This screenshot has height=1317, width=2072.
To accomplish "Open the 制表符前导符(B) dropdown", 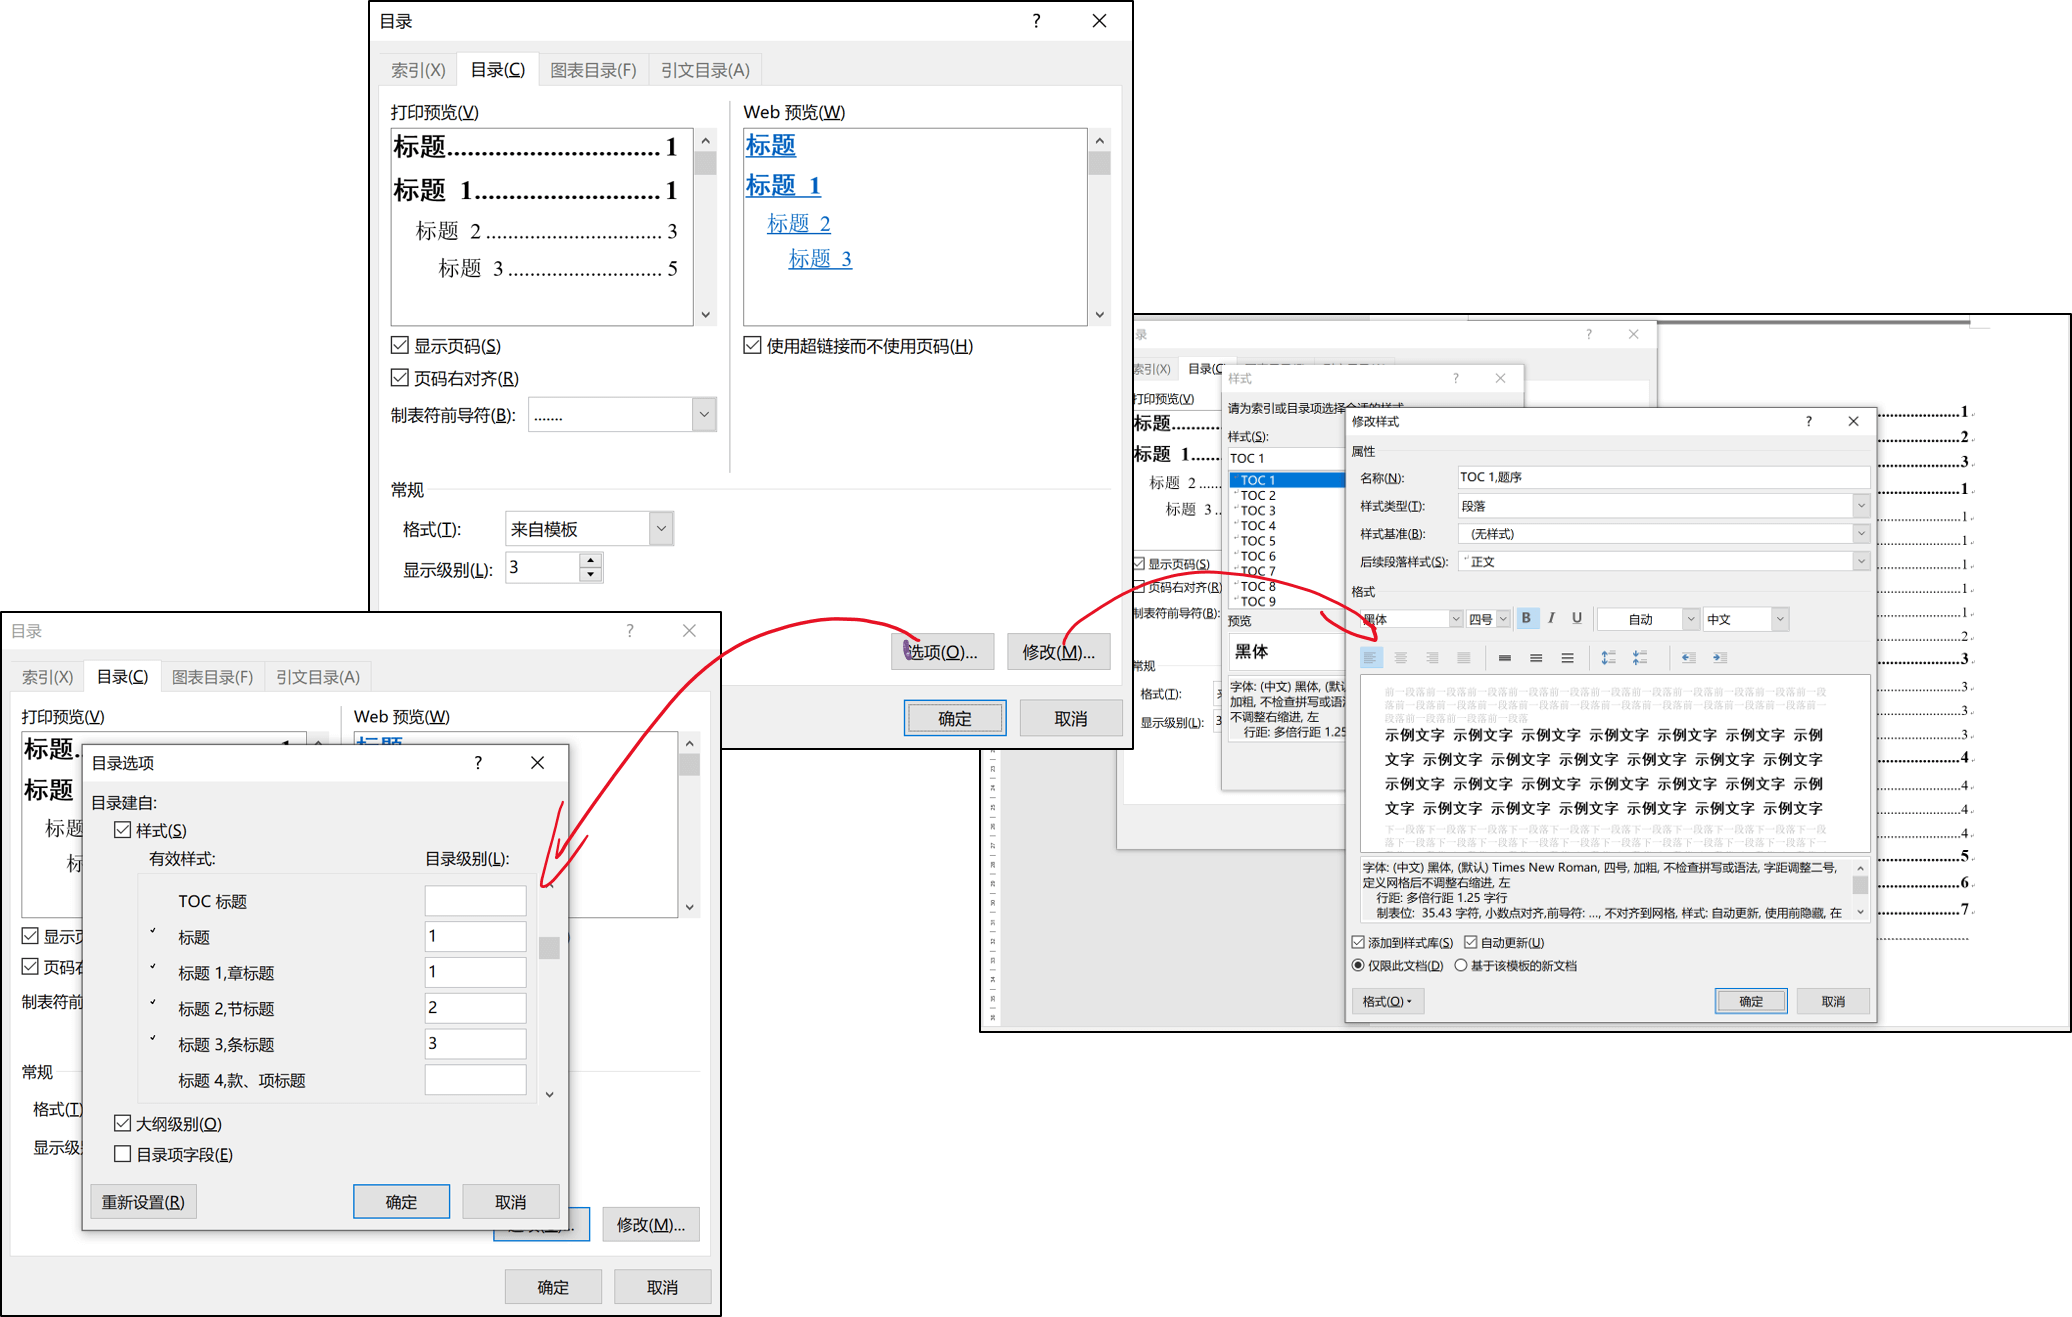I will pos(704,414).
